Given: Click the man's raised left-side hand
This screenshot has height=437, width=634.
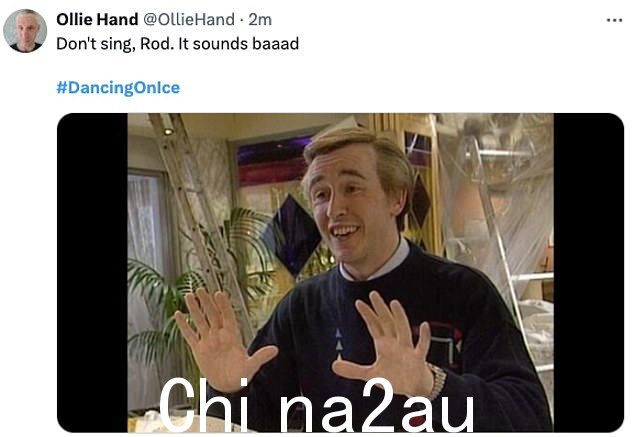Looking at the screenshot, I should (x=222, y=340).
